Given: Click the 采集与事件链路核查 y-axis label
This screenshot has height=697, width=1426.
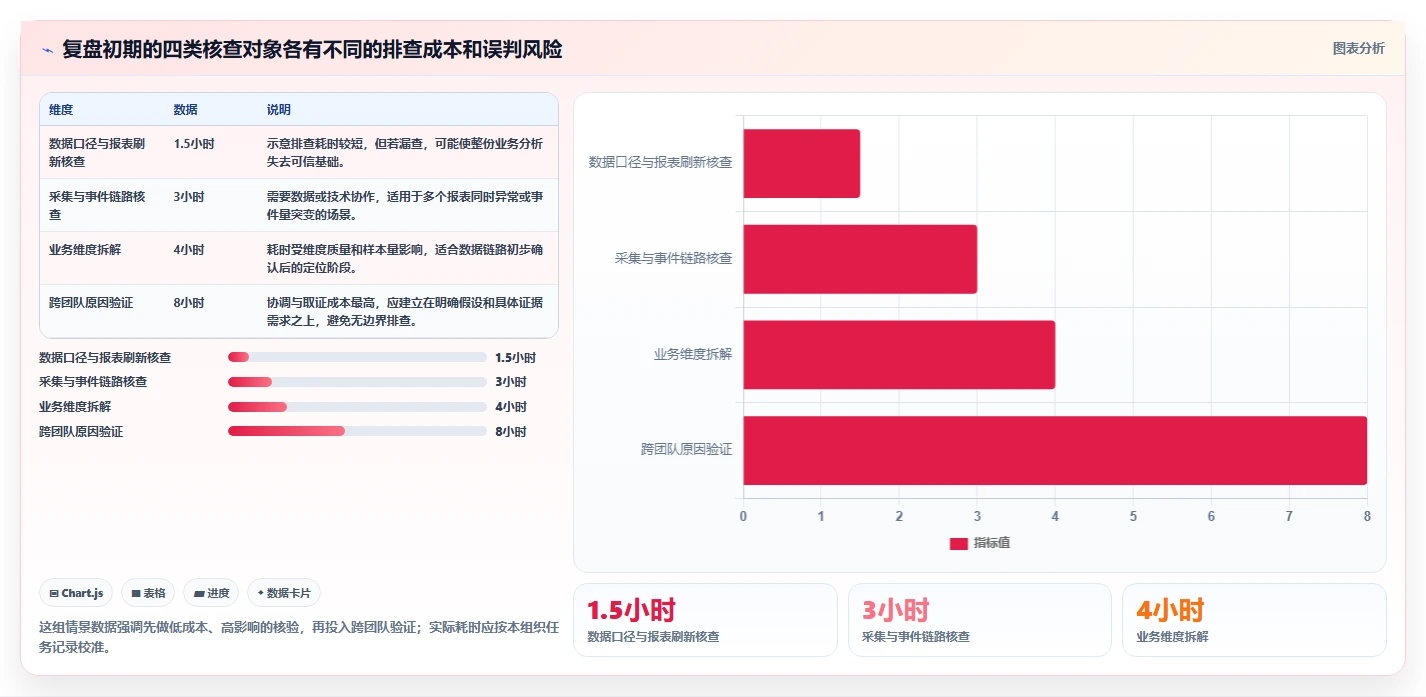Looking at the screenshot, I should (x=674, y=259).
